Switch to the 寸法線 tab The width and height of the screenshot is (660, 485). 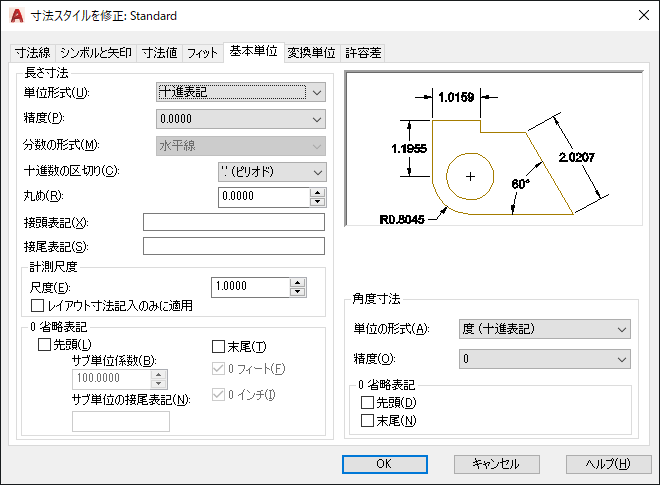point(32,53)
